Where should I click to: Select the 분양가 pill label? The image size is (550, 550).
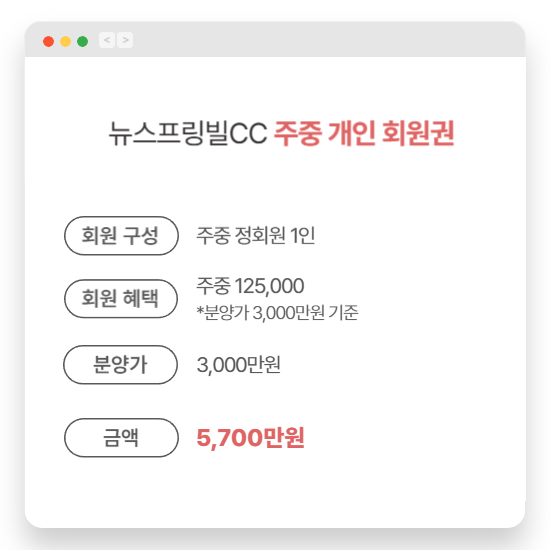(x=121, y=365)
